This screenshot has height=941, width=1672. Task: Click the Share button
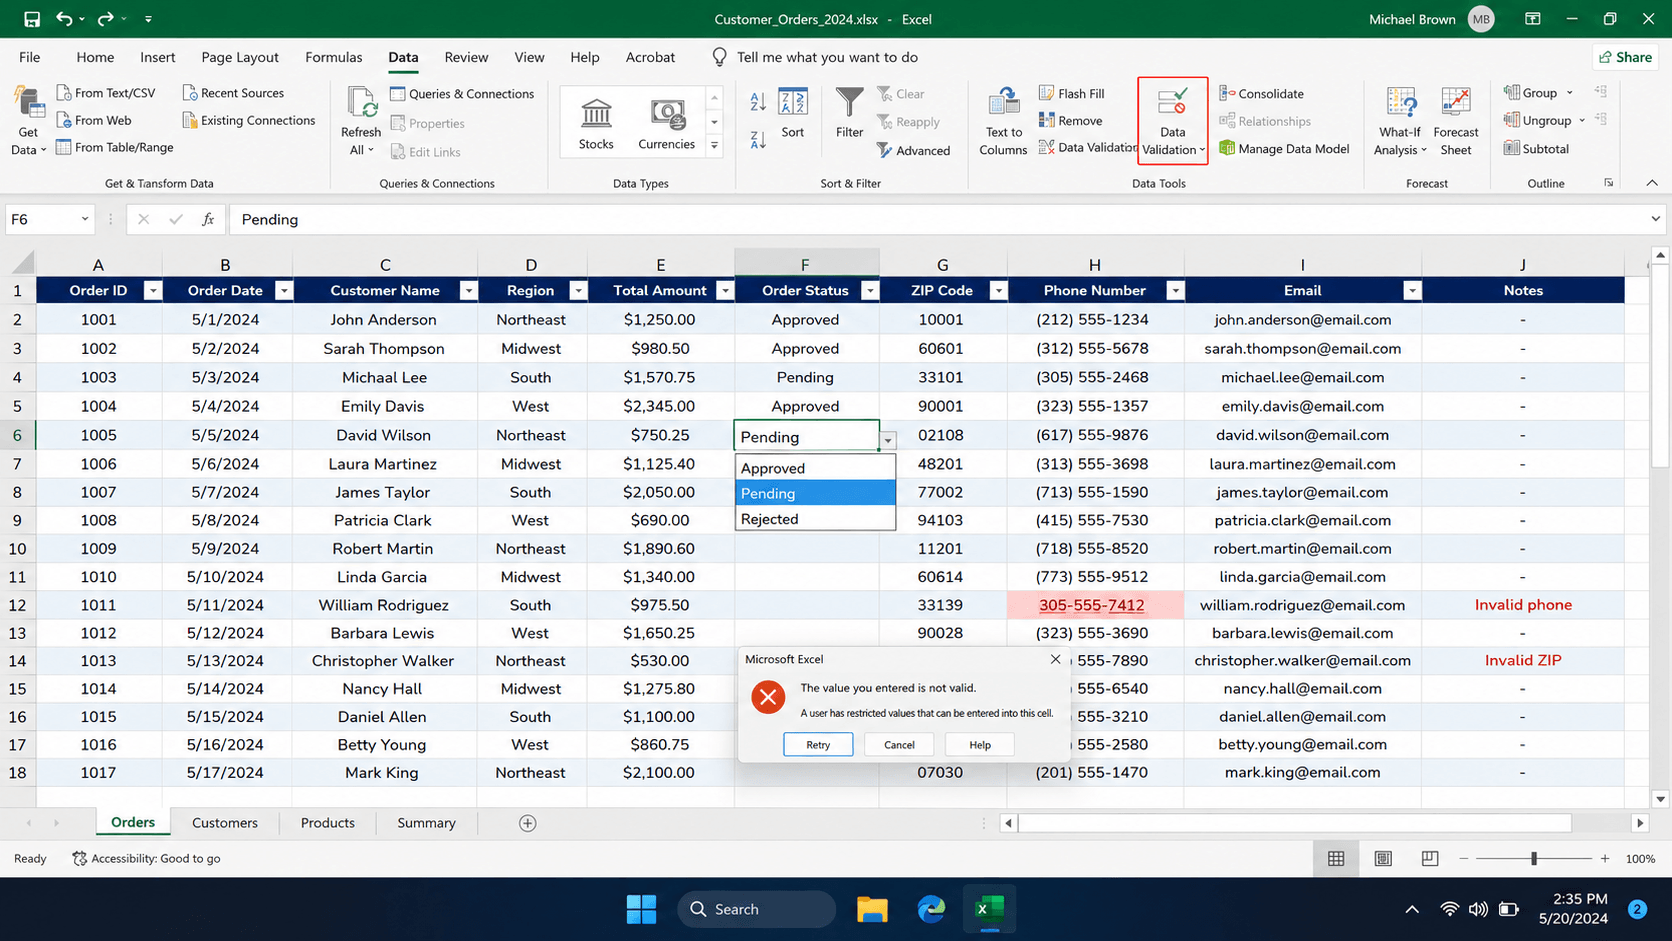(x=1625, y=57)
